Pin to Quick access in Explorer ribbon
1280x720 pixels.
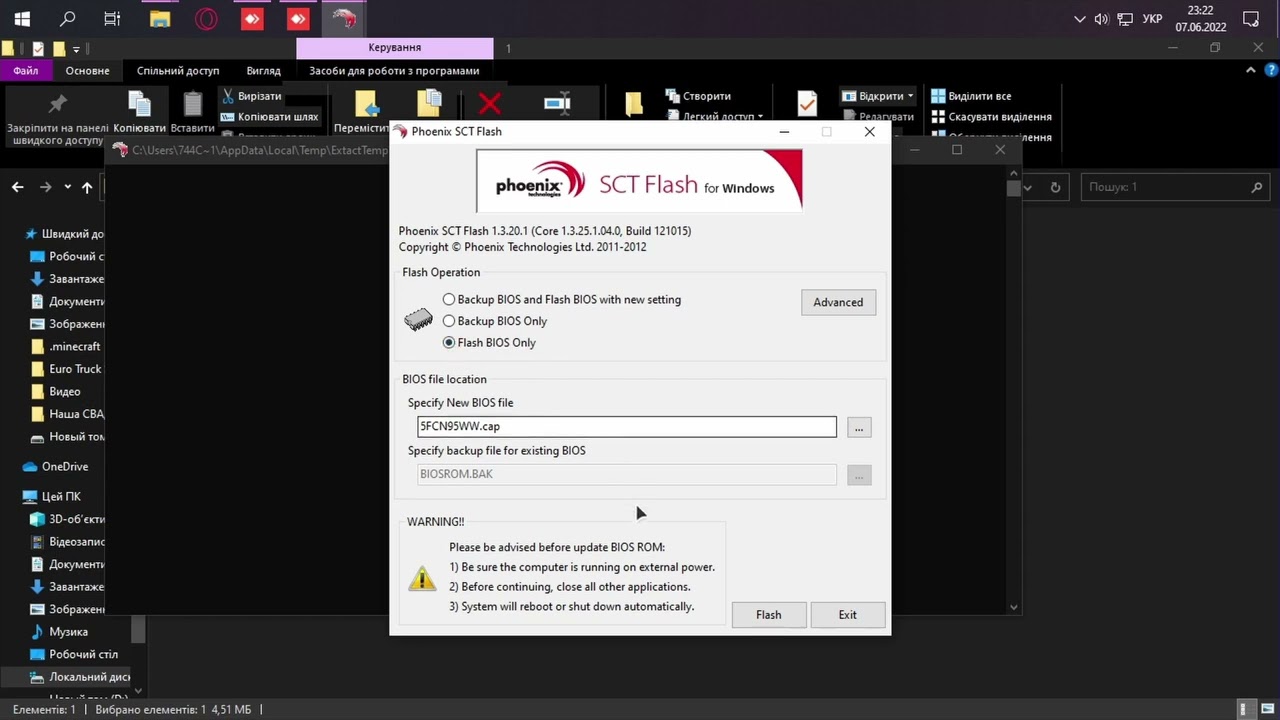tap(58, 118)
